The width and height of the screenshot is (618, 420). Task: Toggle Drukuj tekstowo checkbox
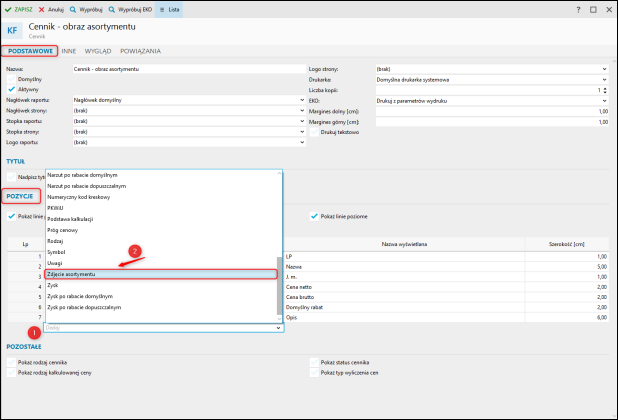(x=314, y=132)
